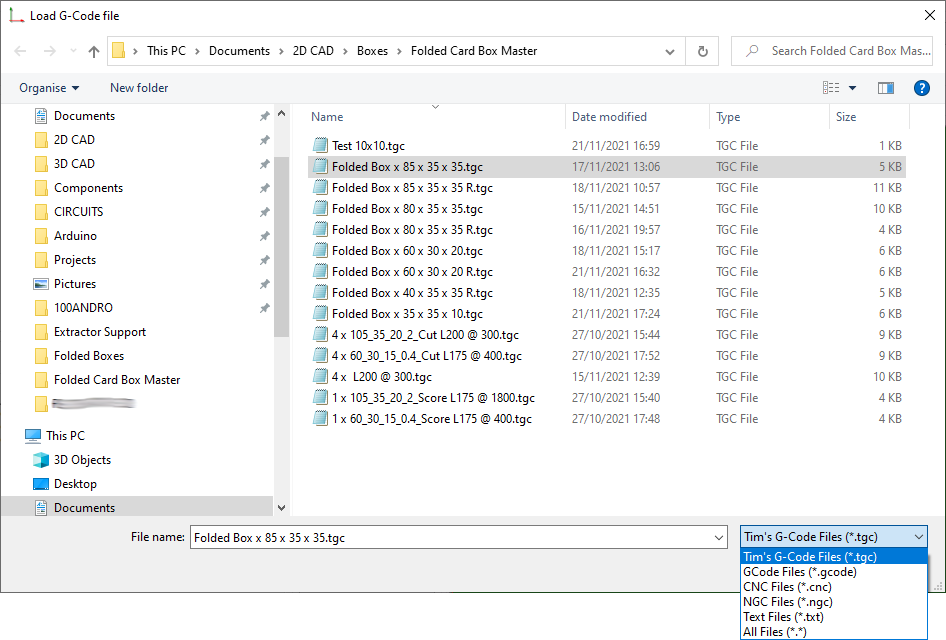Open the address bar history dropdown
946x640 pixels.
(x=670, y=51)
